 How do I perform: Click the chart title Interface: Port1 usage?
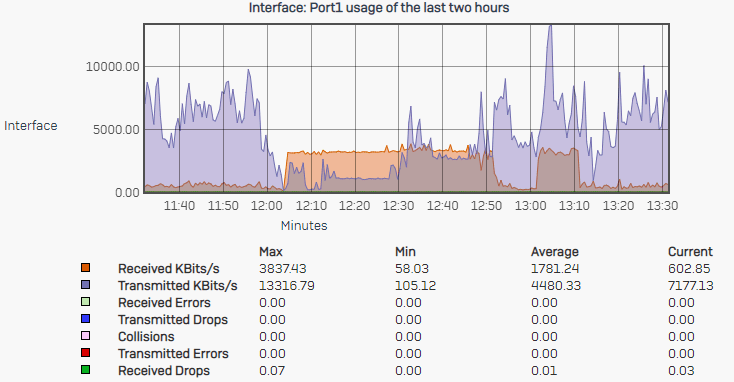pyautogui.click(x=379, y=8)
